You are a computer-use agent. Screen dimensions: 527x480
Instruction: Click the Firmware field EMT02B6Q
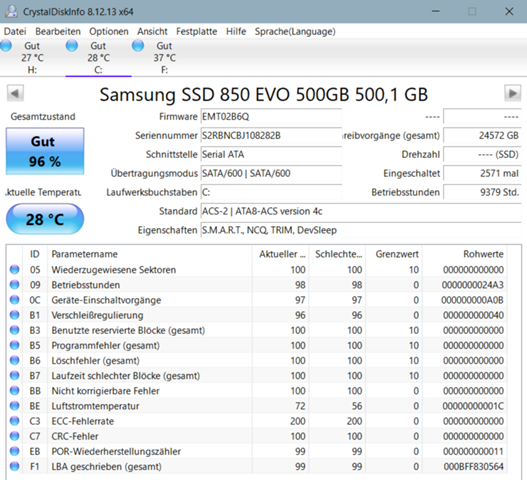pyautogui.click(x=271, y=117)
